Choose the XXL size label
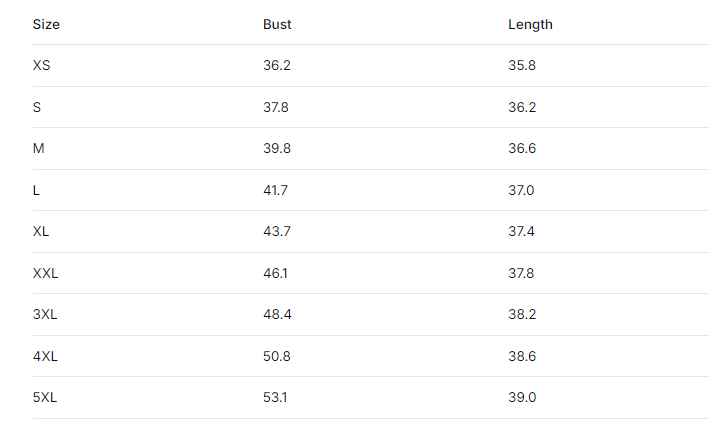The width and height of the screenshot is (715, 436). click(x=46, y=273)
